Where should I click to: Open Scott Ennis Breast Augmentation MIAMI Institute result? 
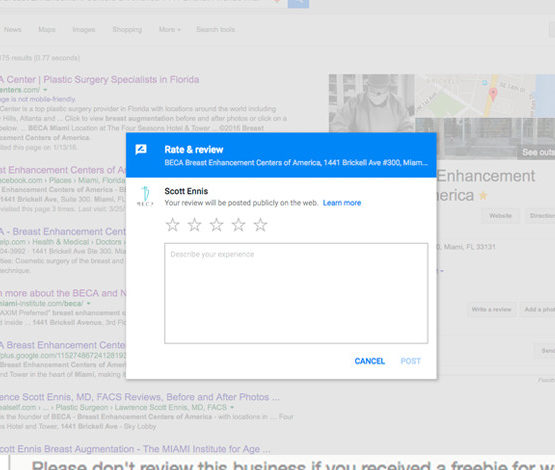click(135, 449)
